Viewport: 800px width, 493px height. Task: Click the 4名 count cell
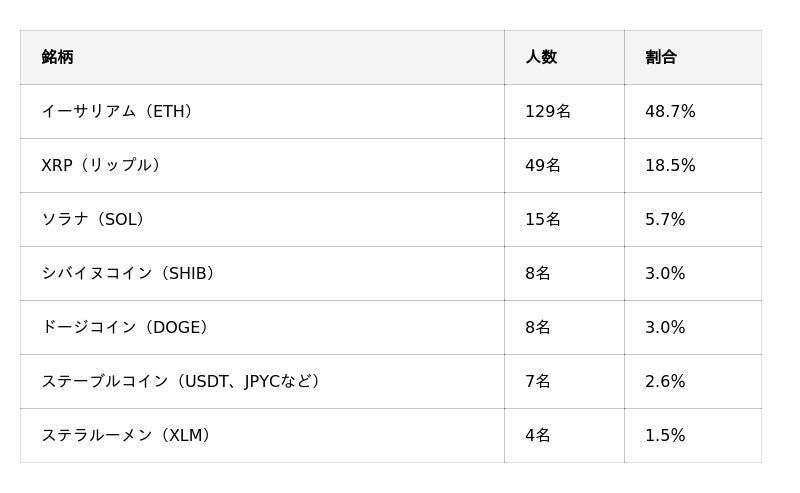pos(538,435)
